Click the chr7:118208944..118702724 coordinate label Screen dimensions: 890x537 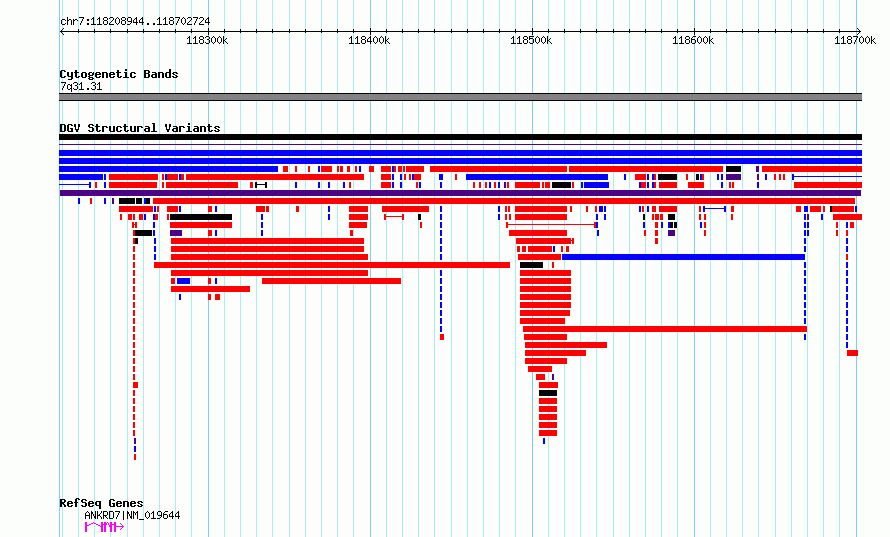[x=135, y=21]
